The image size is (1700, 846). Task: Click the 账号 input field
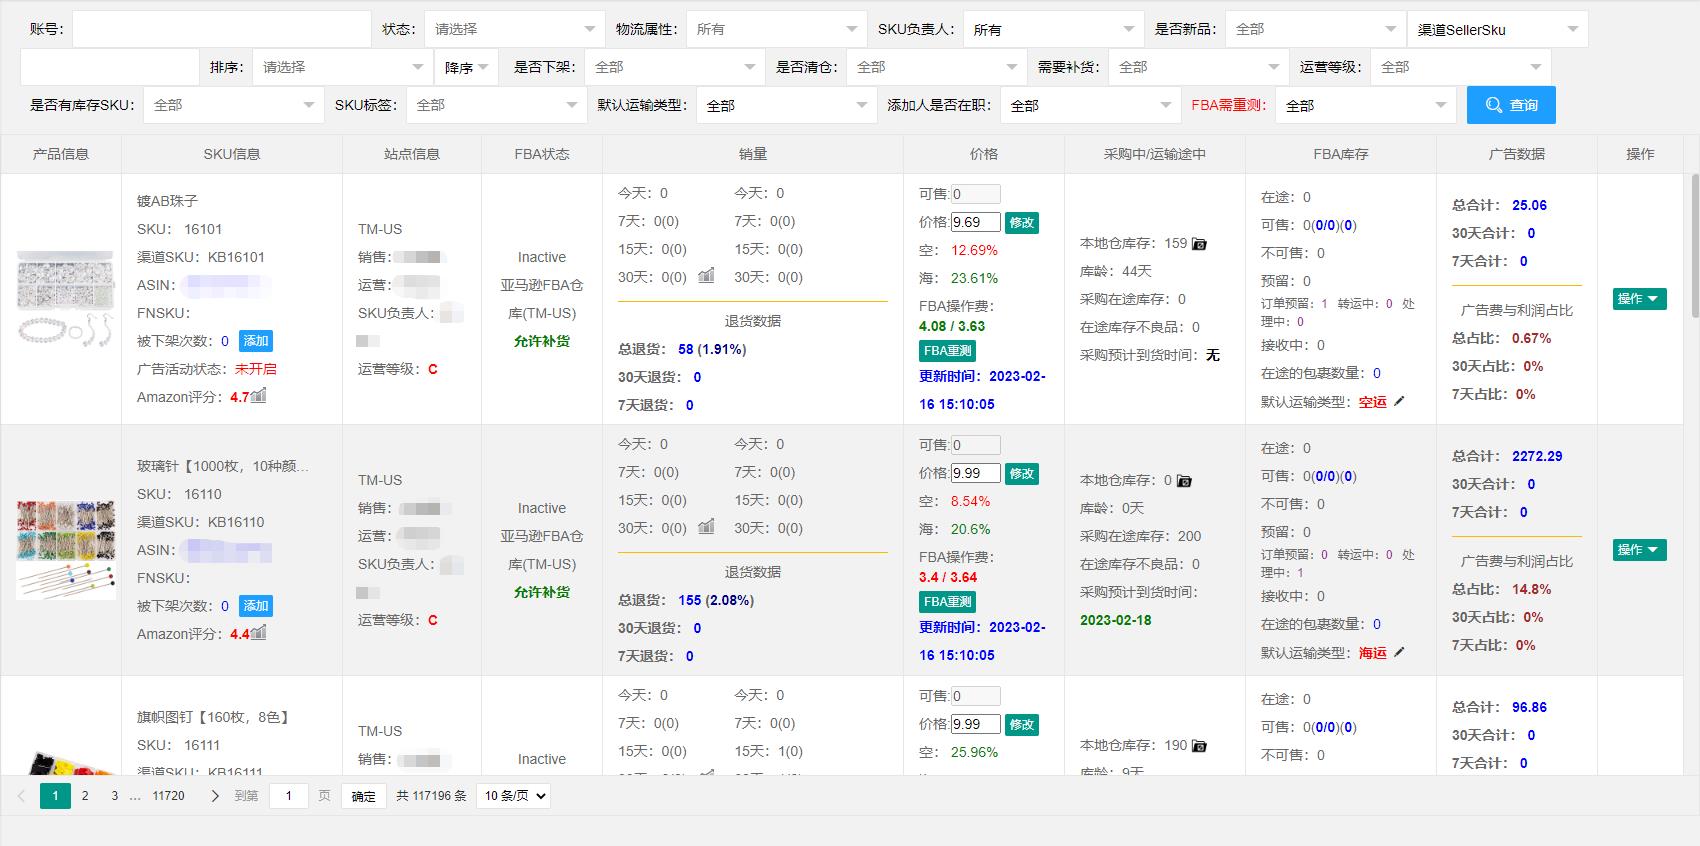click(221, 29)
